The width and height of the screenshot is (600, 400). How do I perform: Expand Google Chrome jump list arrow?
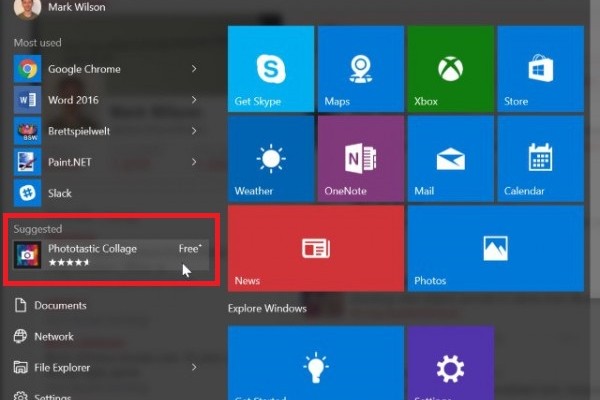click(194, 69)
